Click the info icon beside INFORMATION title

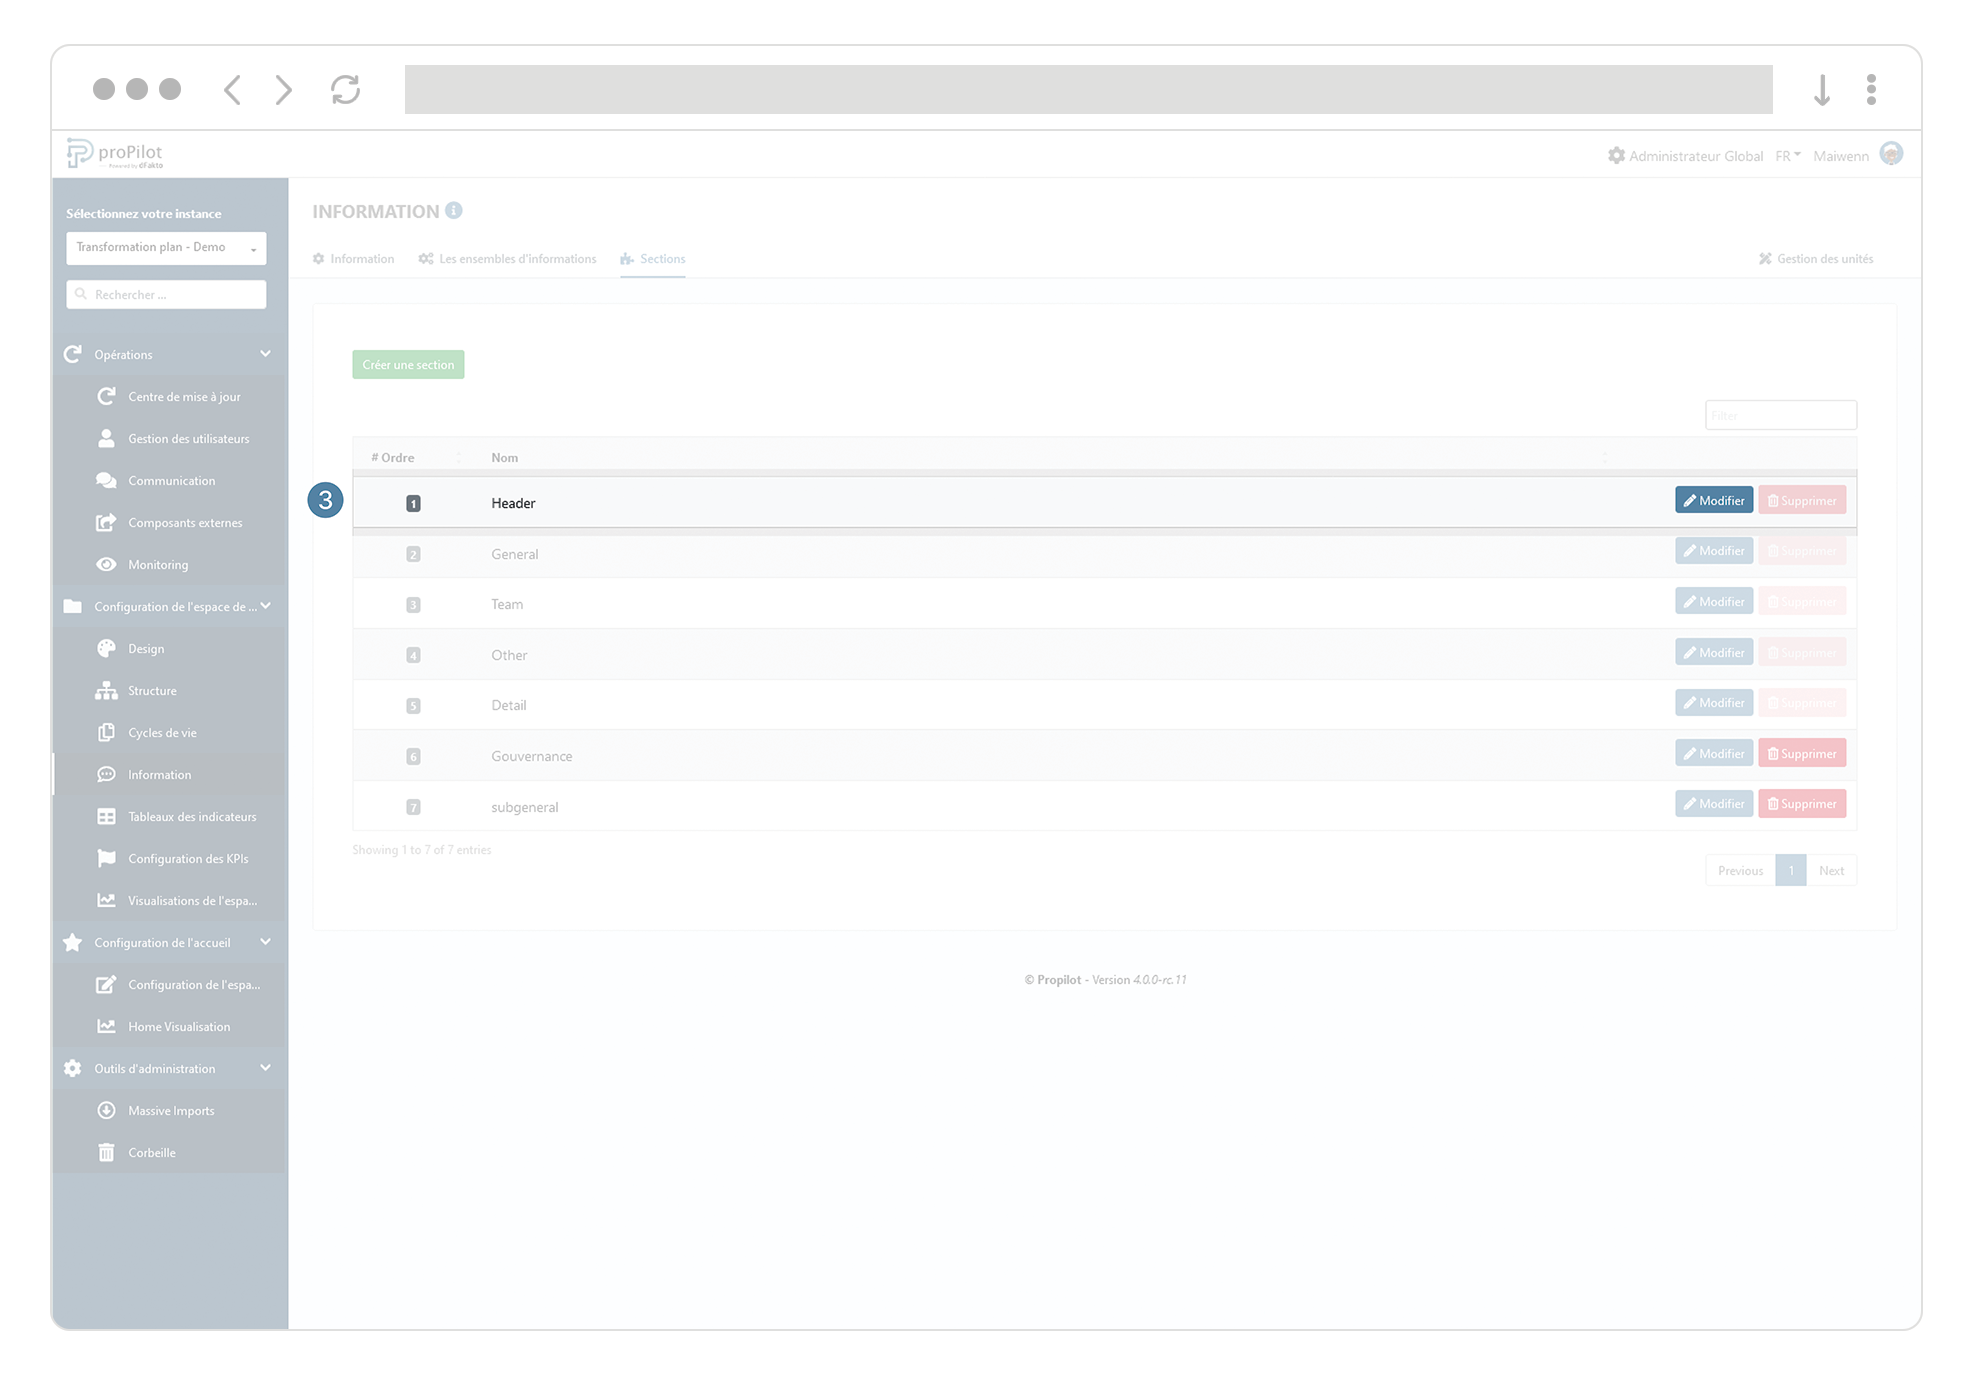coord(454,211)
